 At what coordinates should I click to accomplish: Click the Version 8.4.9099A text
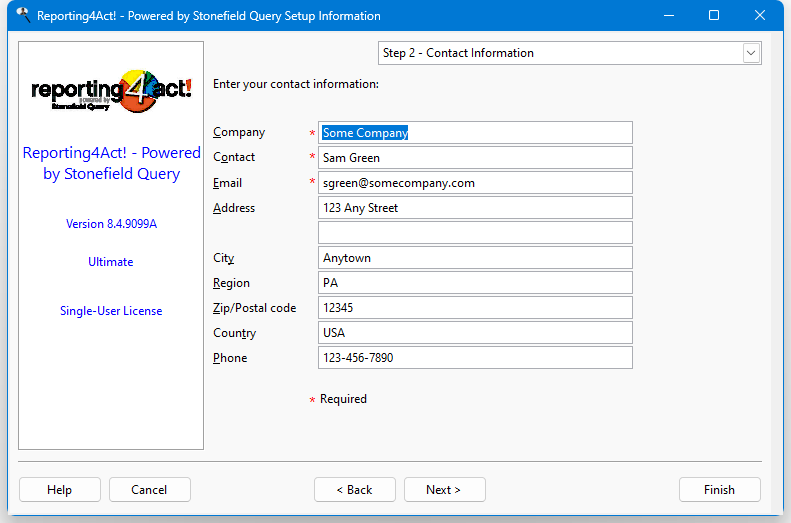tap(111, 224)
